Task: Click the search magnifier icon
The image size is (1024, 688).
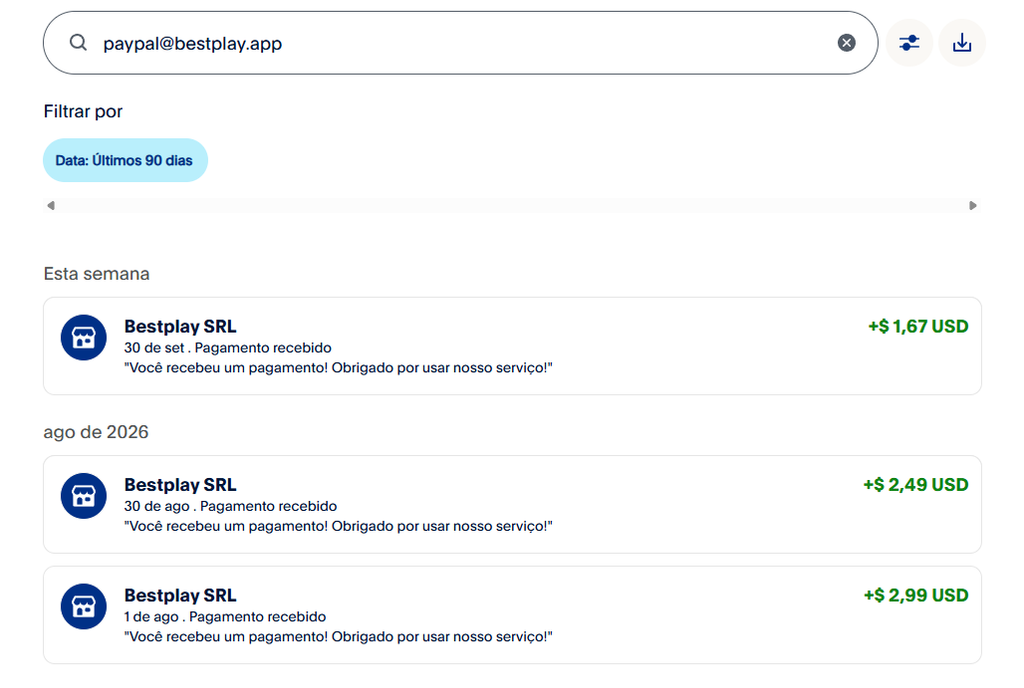Action: 78,43
